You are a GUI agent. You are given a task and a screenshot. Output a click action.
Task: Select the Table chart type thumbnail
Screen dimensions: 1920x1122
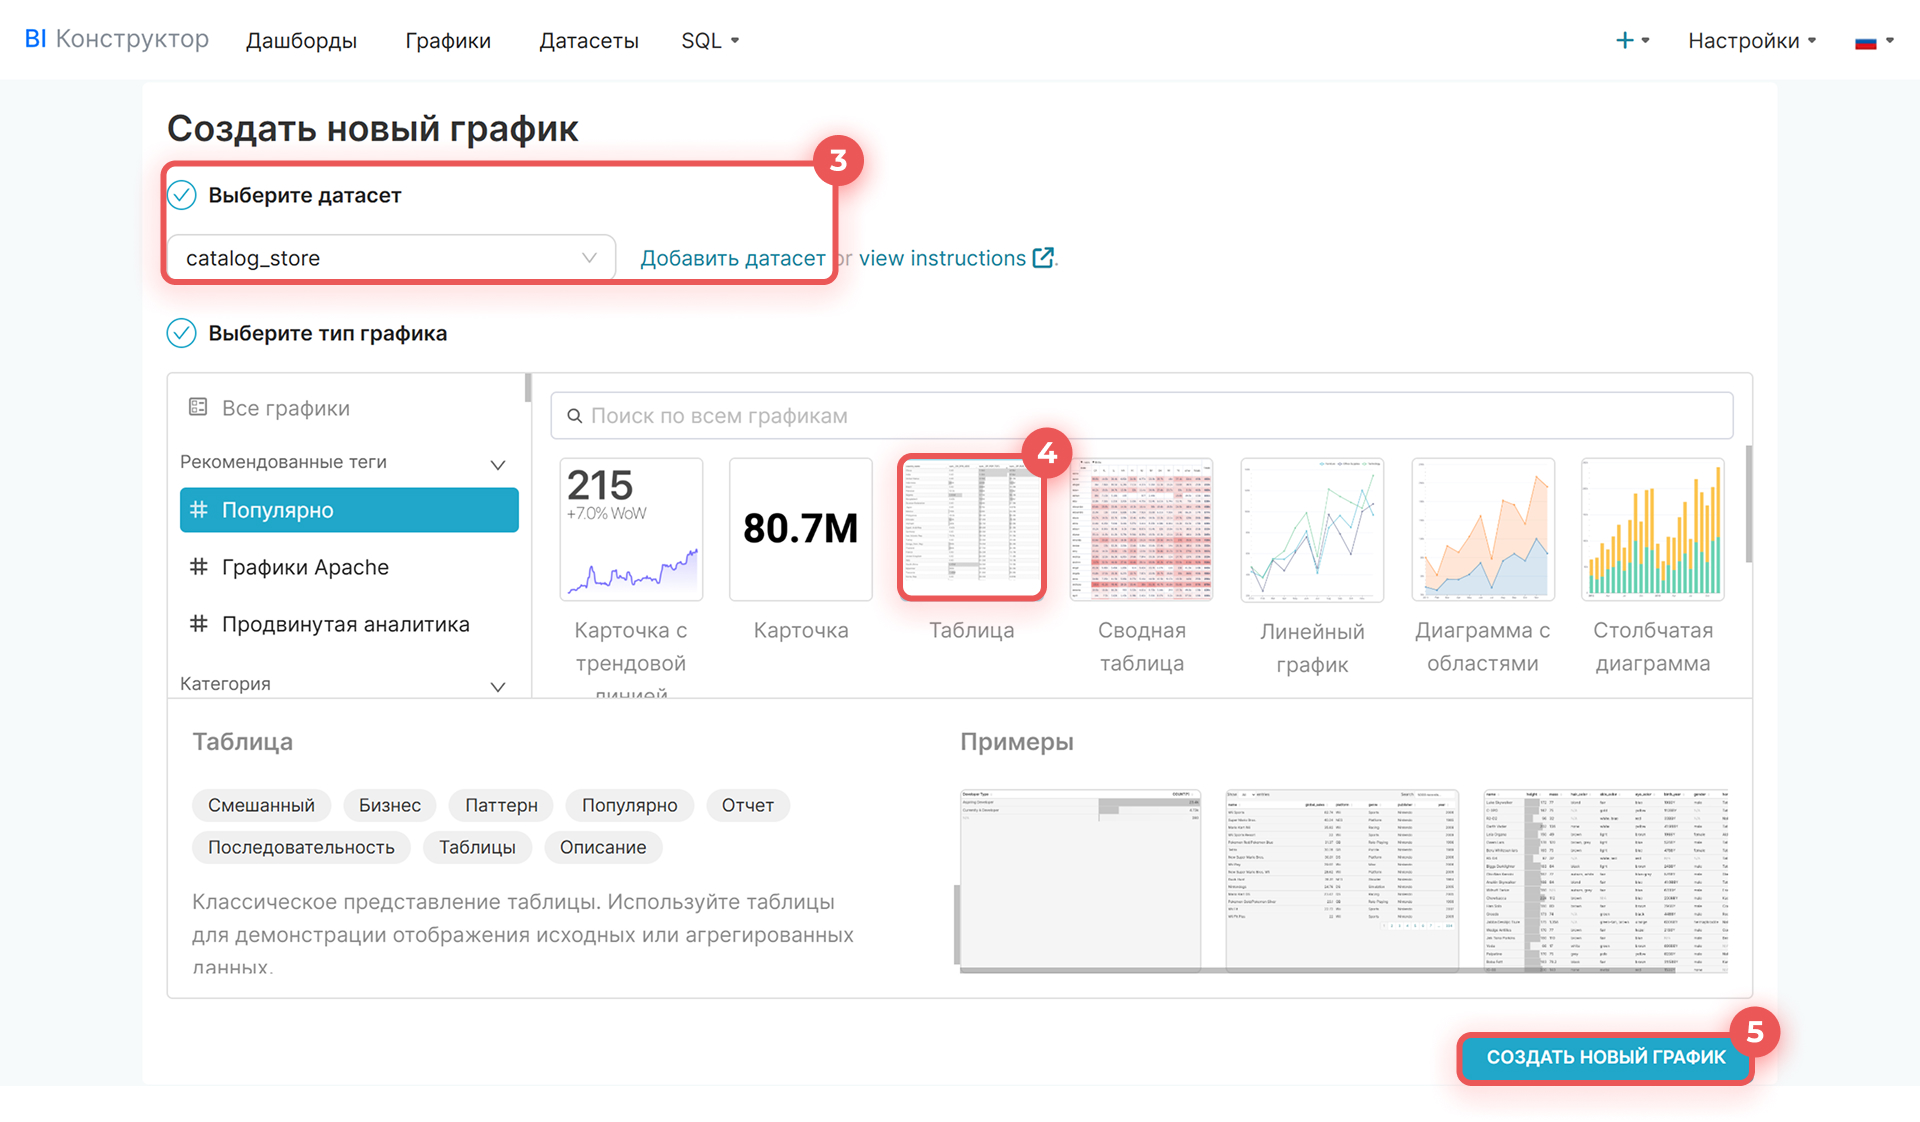pyautogui.click(x=971, y=529)
